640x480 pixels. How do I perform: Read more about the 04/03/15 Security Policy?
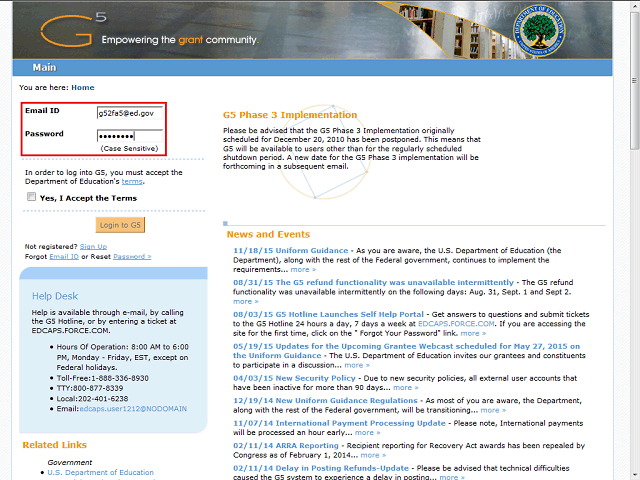pyautogui.click(x=405, y=387)
